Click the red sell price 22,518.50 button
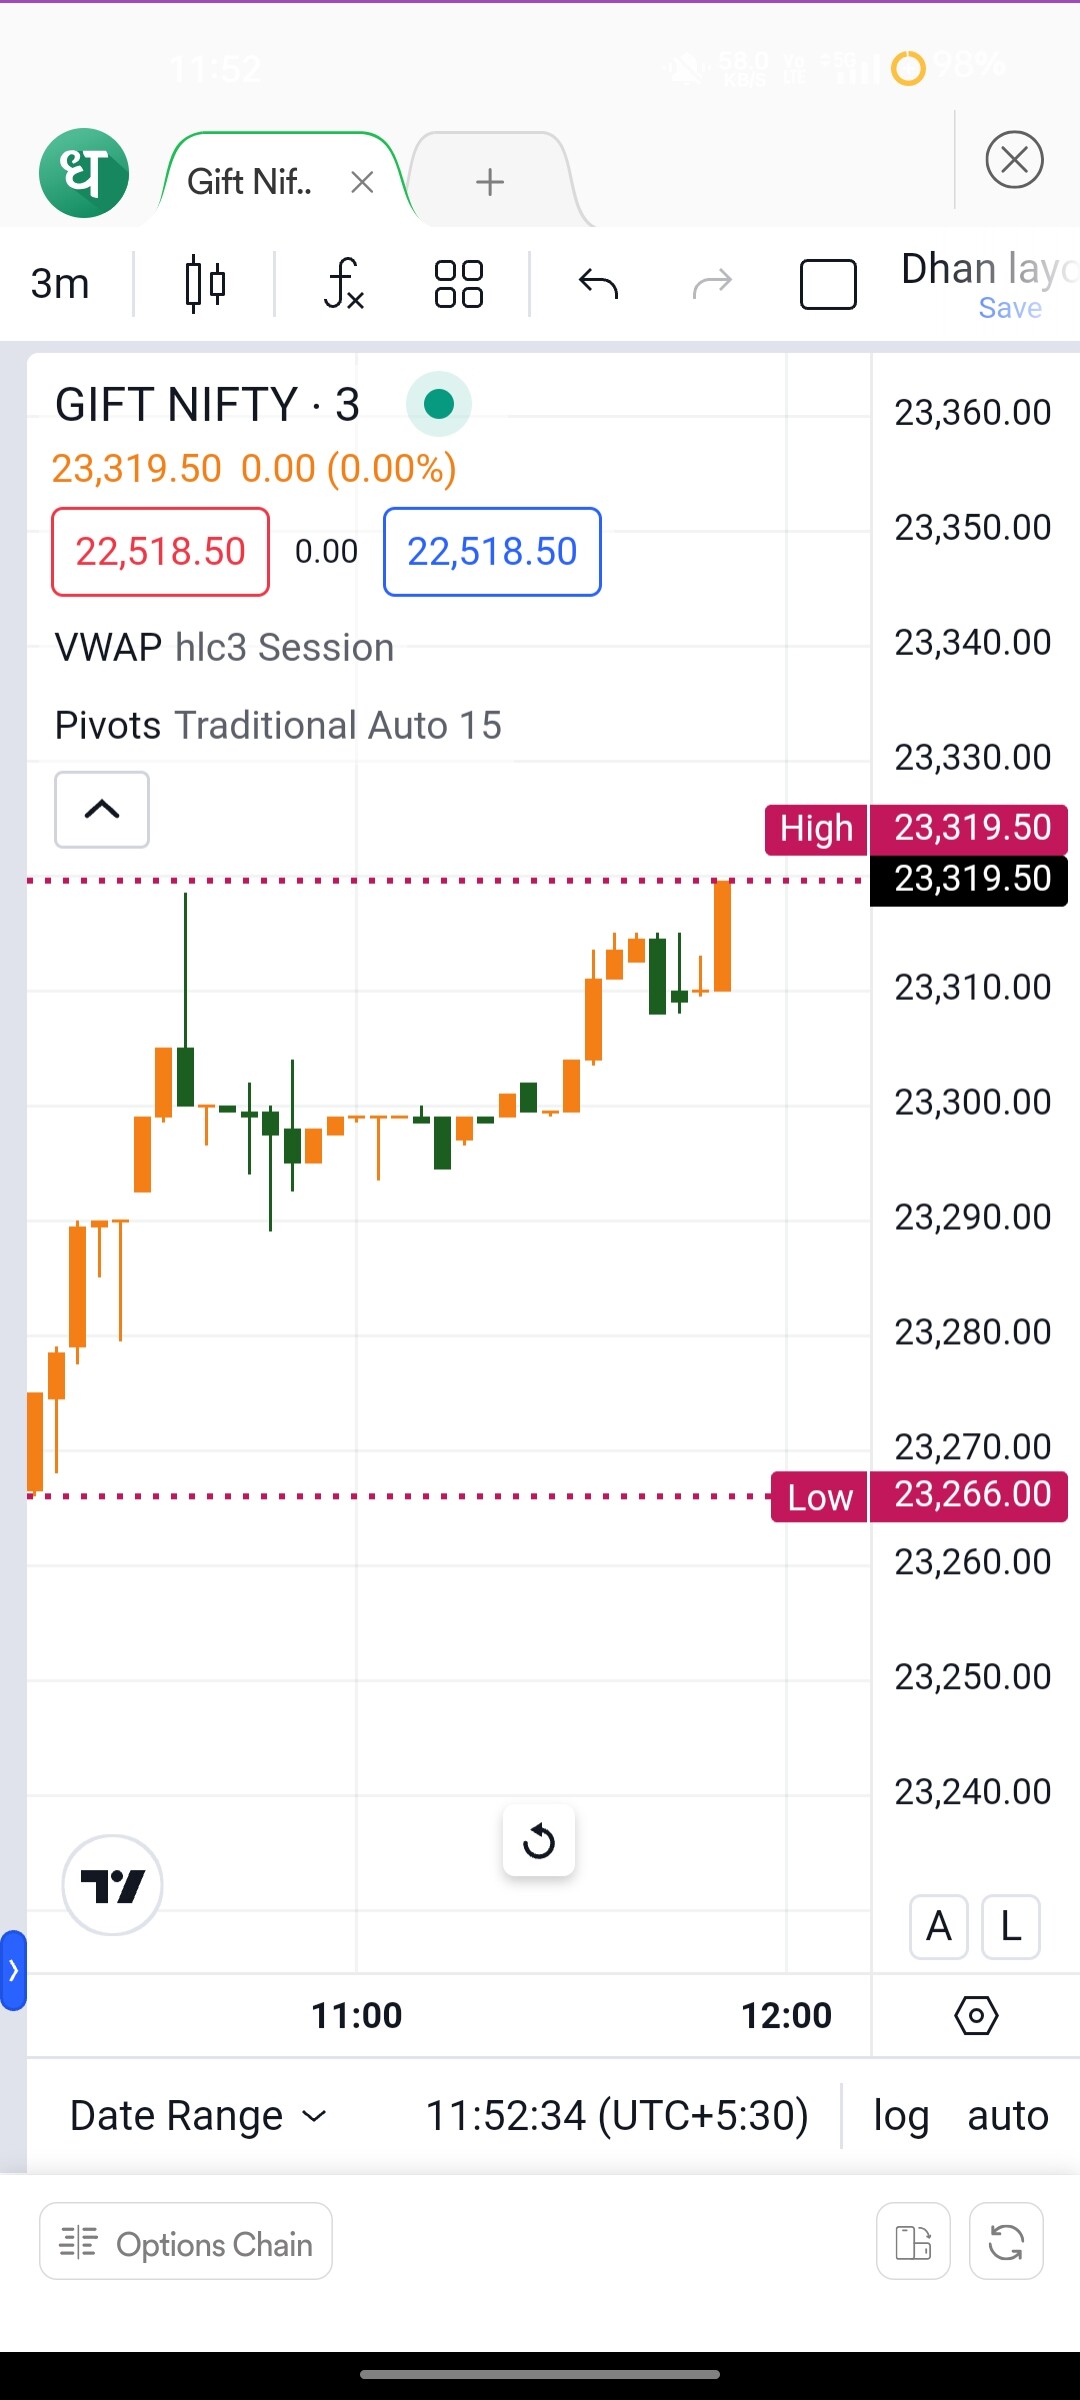This screenshot has width=1080, height=2400. coord(160,552)
